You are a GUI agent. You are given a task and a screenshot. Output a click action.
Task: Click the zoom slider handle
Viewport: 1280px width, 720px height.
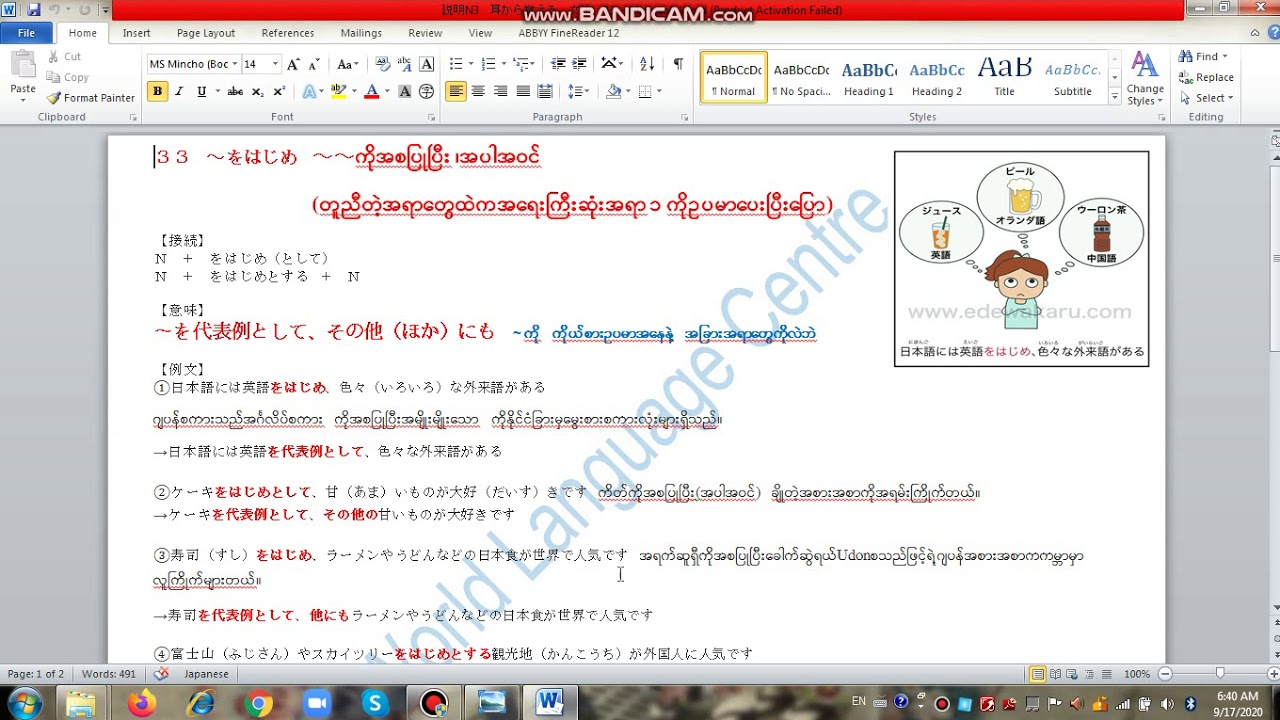pos(1220,674)
